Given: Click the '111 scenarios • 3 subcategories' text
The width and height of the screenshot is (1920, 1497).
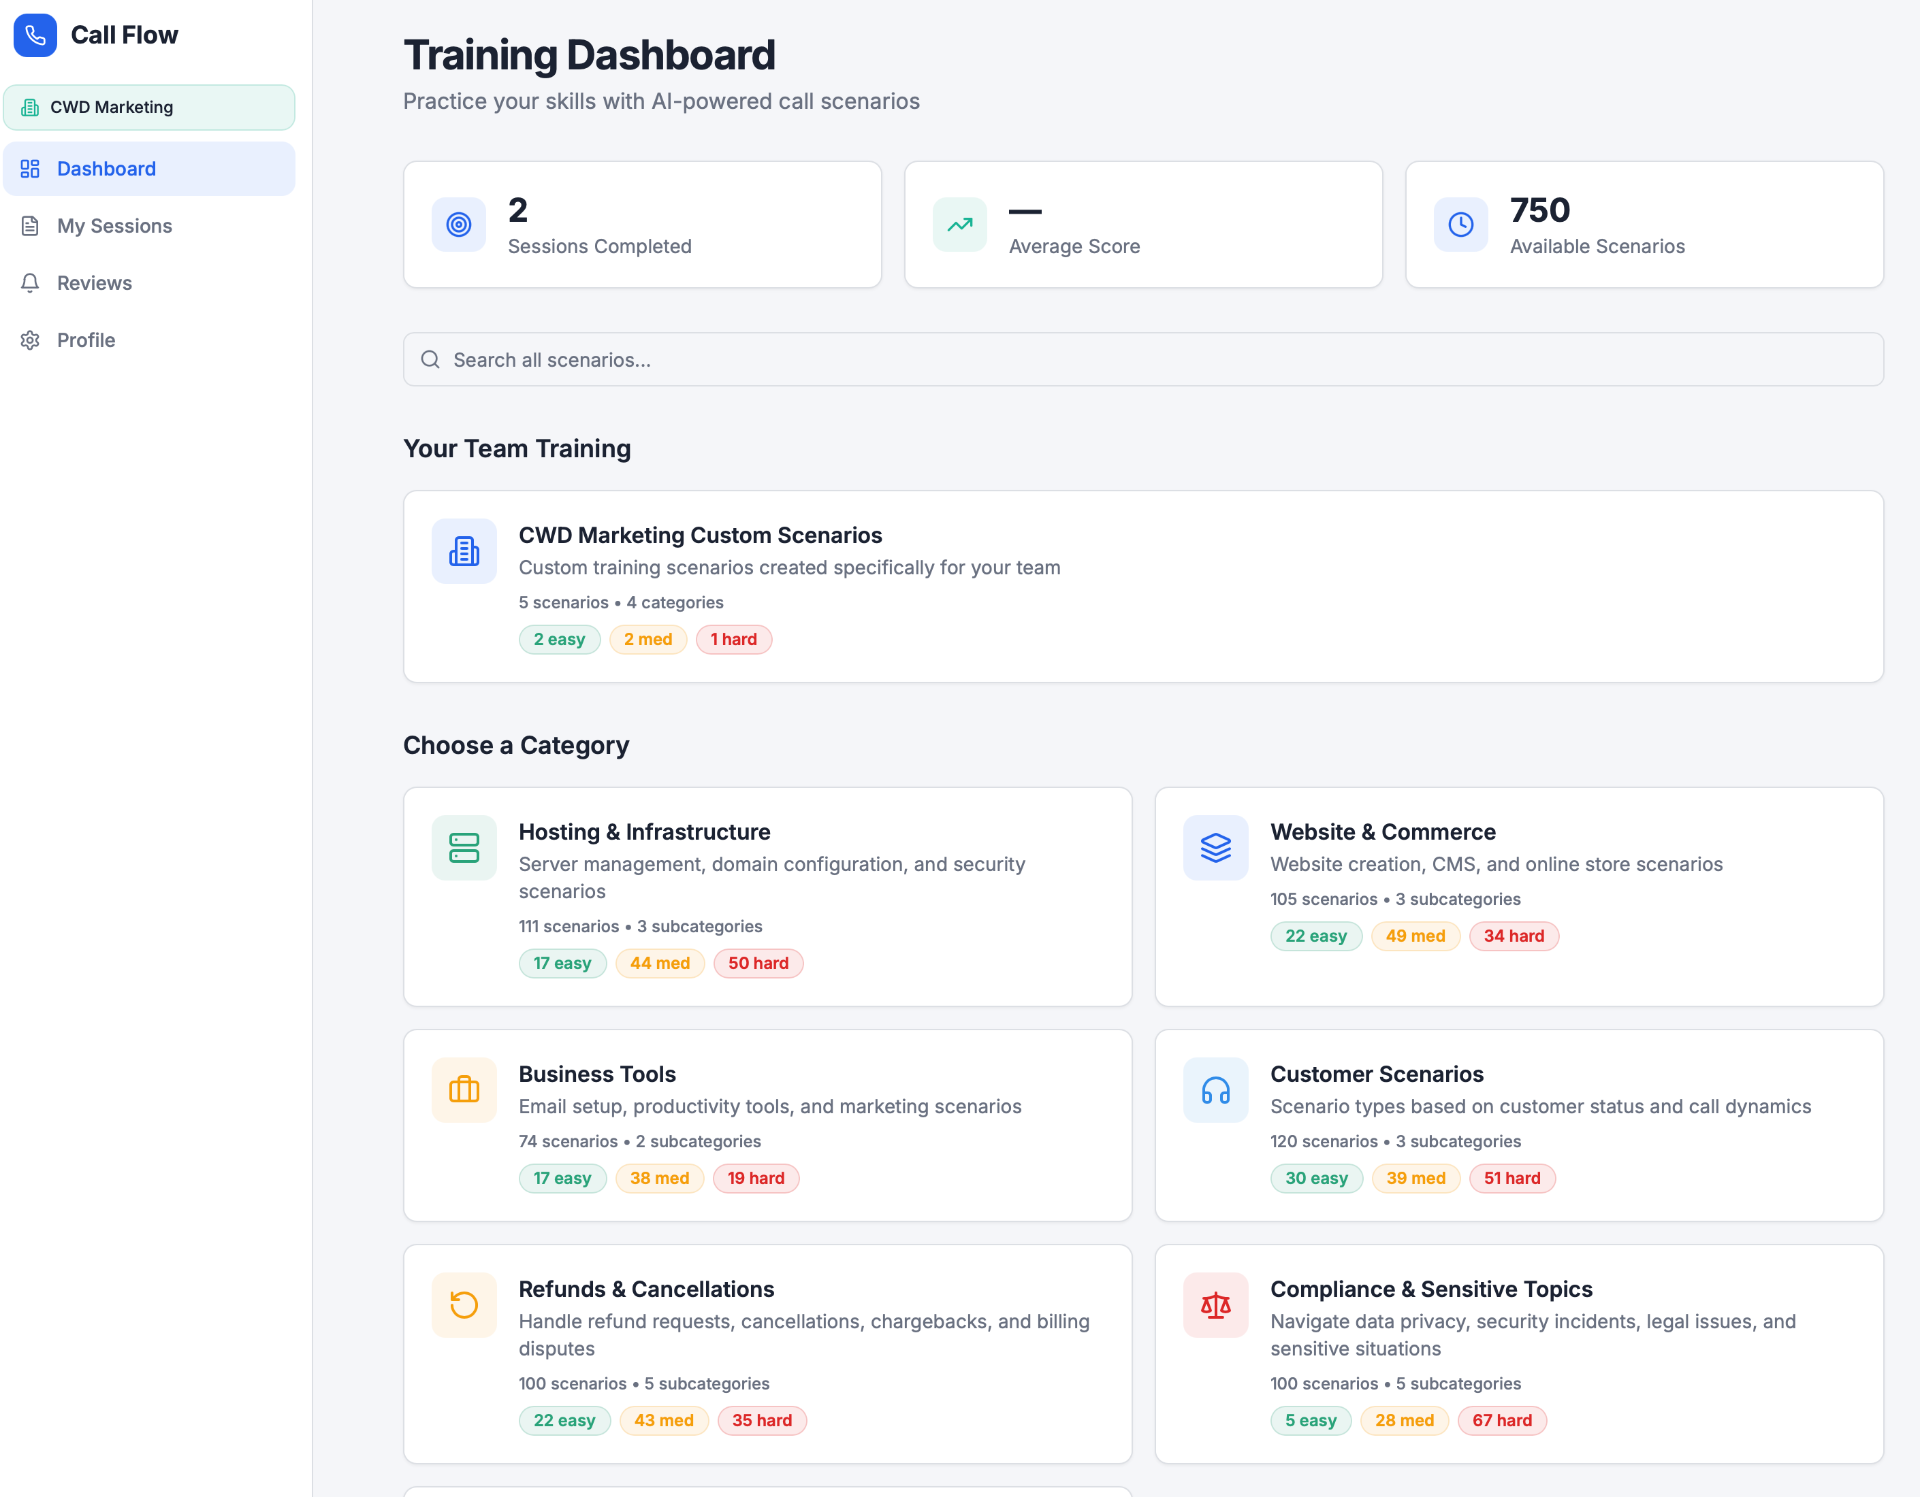Looking at the screenshot, I should point(641,927).
